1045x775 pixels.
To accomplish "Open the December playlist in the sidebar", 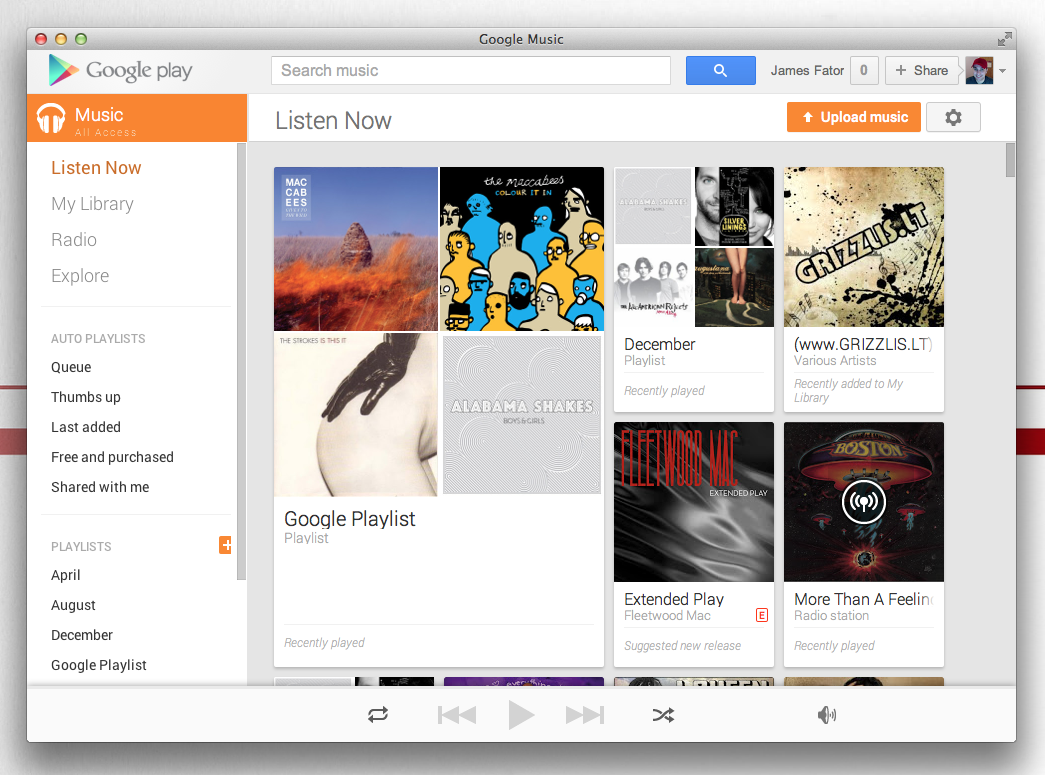I will 82,635.
